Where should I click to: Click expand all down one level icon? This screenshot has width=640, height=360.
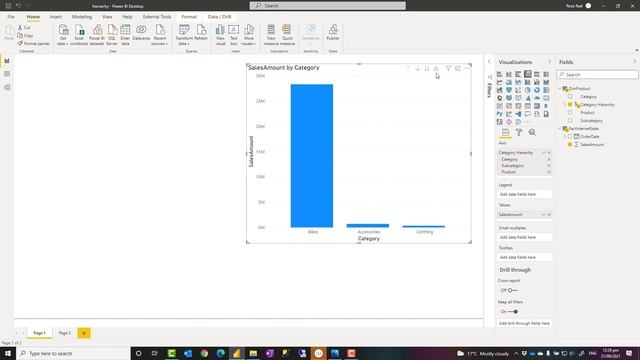pos(436,69)
